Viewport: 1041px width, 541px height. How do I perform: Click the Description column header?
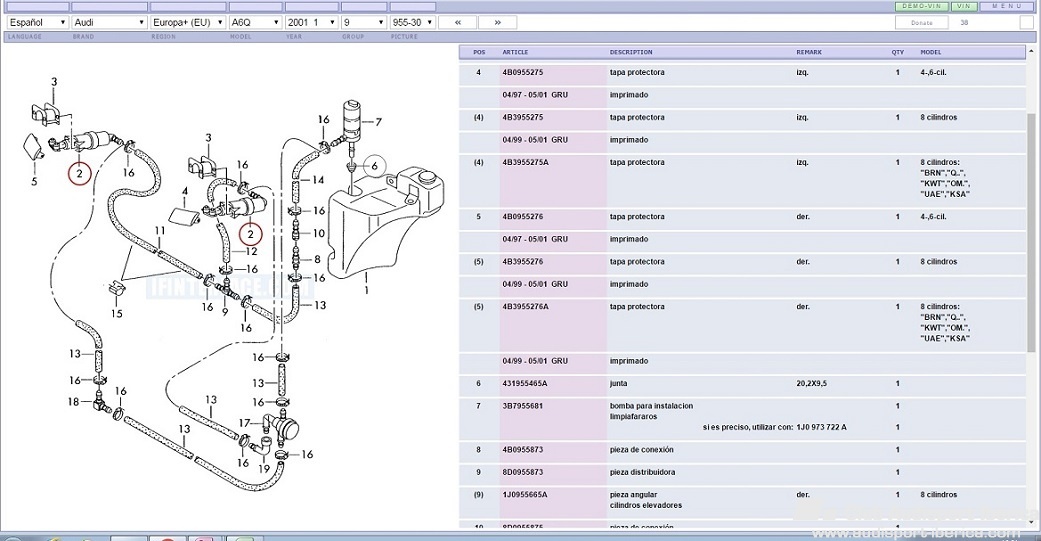coord(631,52)
